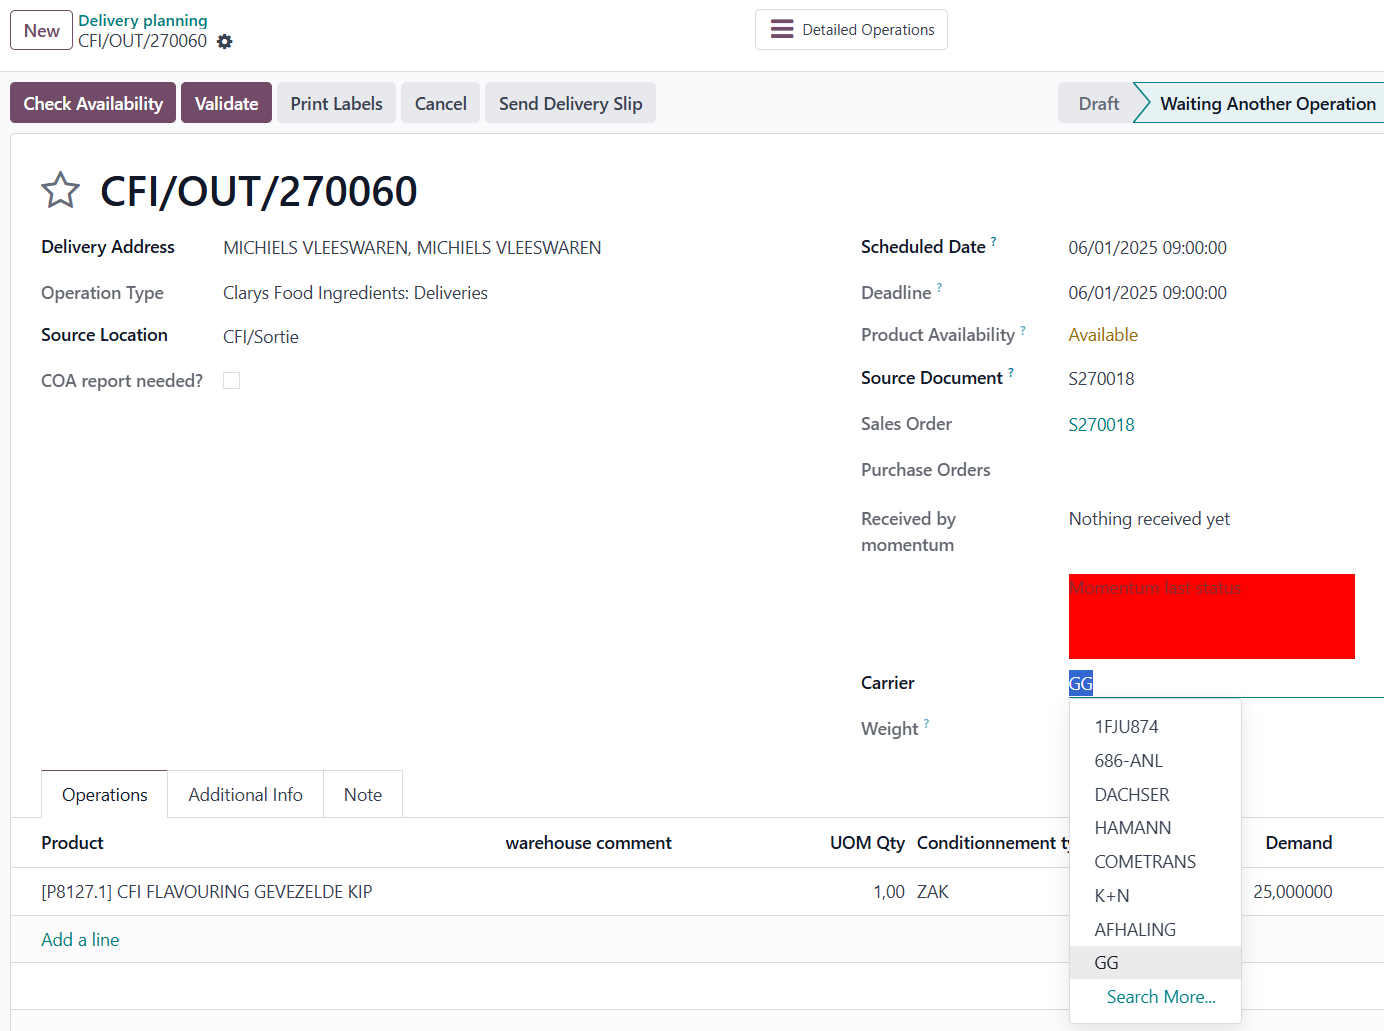This screenshot has width=1384, height=1031.
Task: Click the red Momentum last status box
Action: point(1211,616)
